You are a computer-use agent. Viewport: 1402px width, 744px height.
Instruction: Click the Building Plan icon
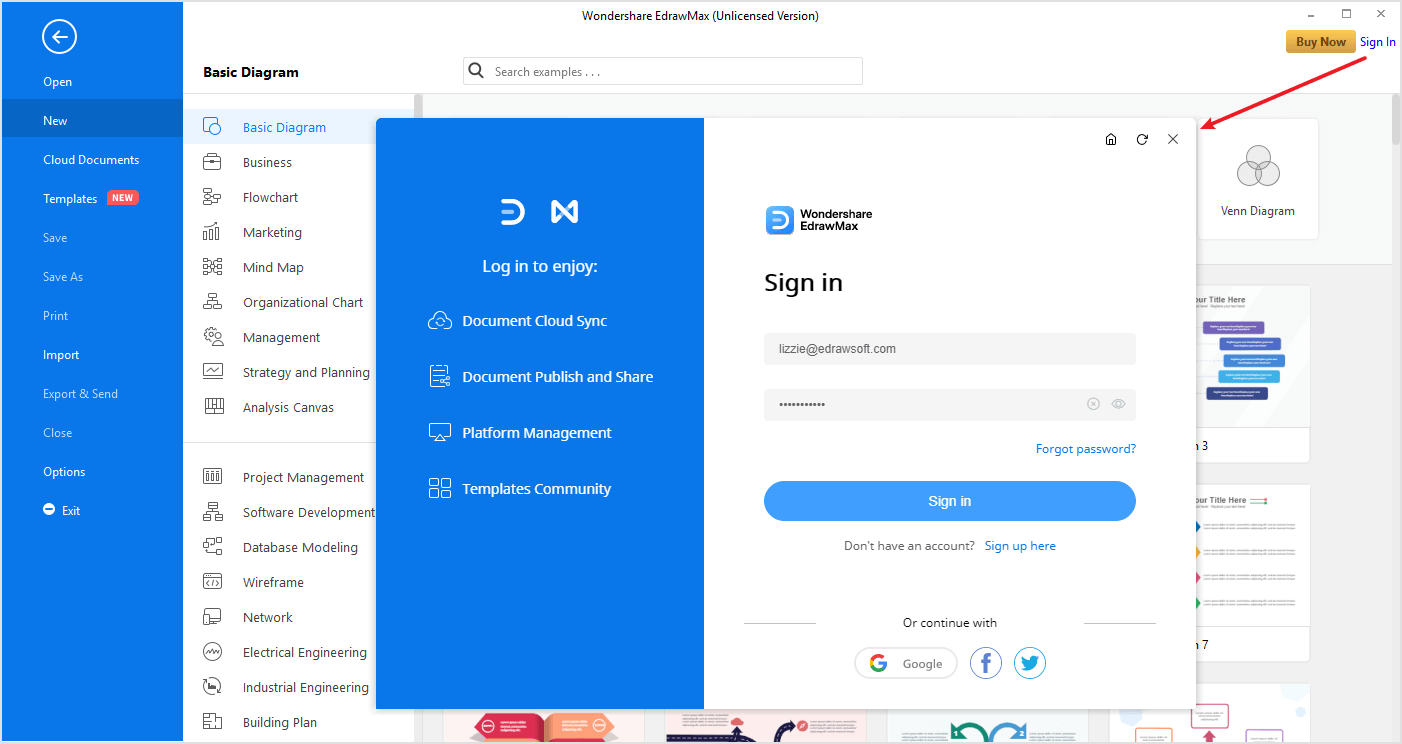(x=212, y=722)
